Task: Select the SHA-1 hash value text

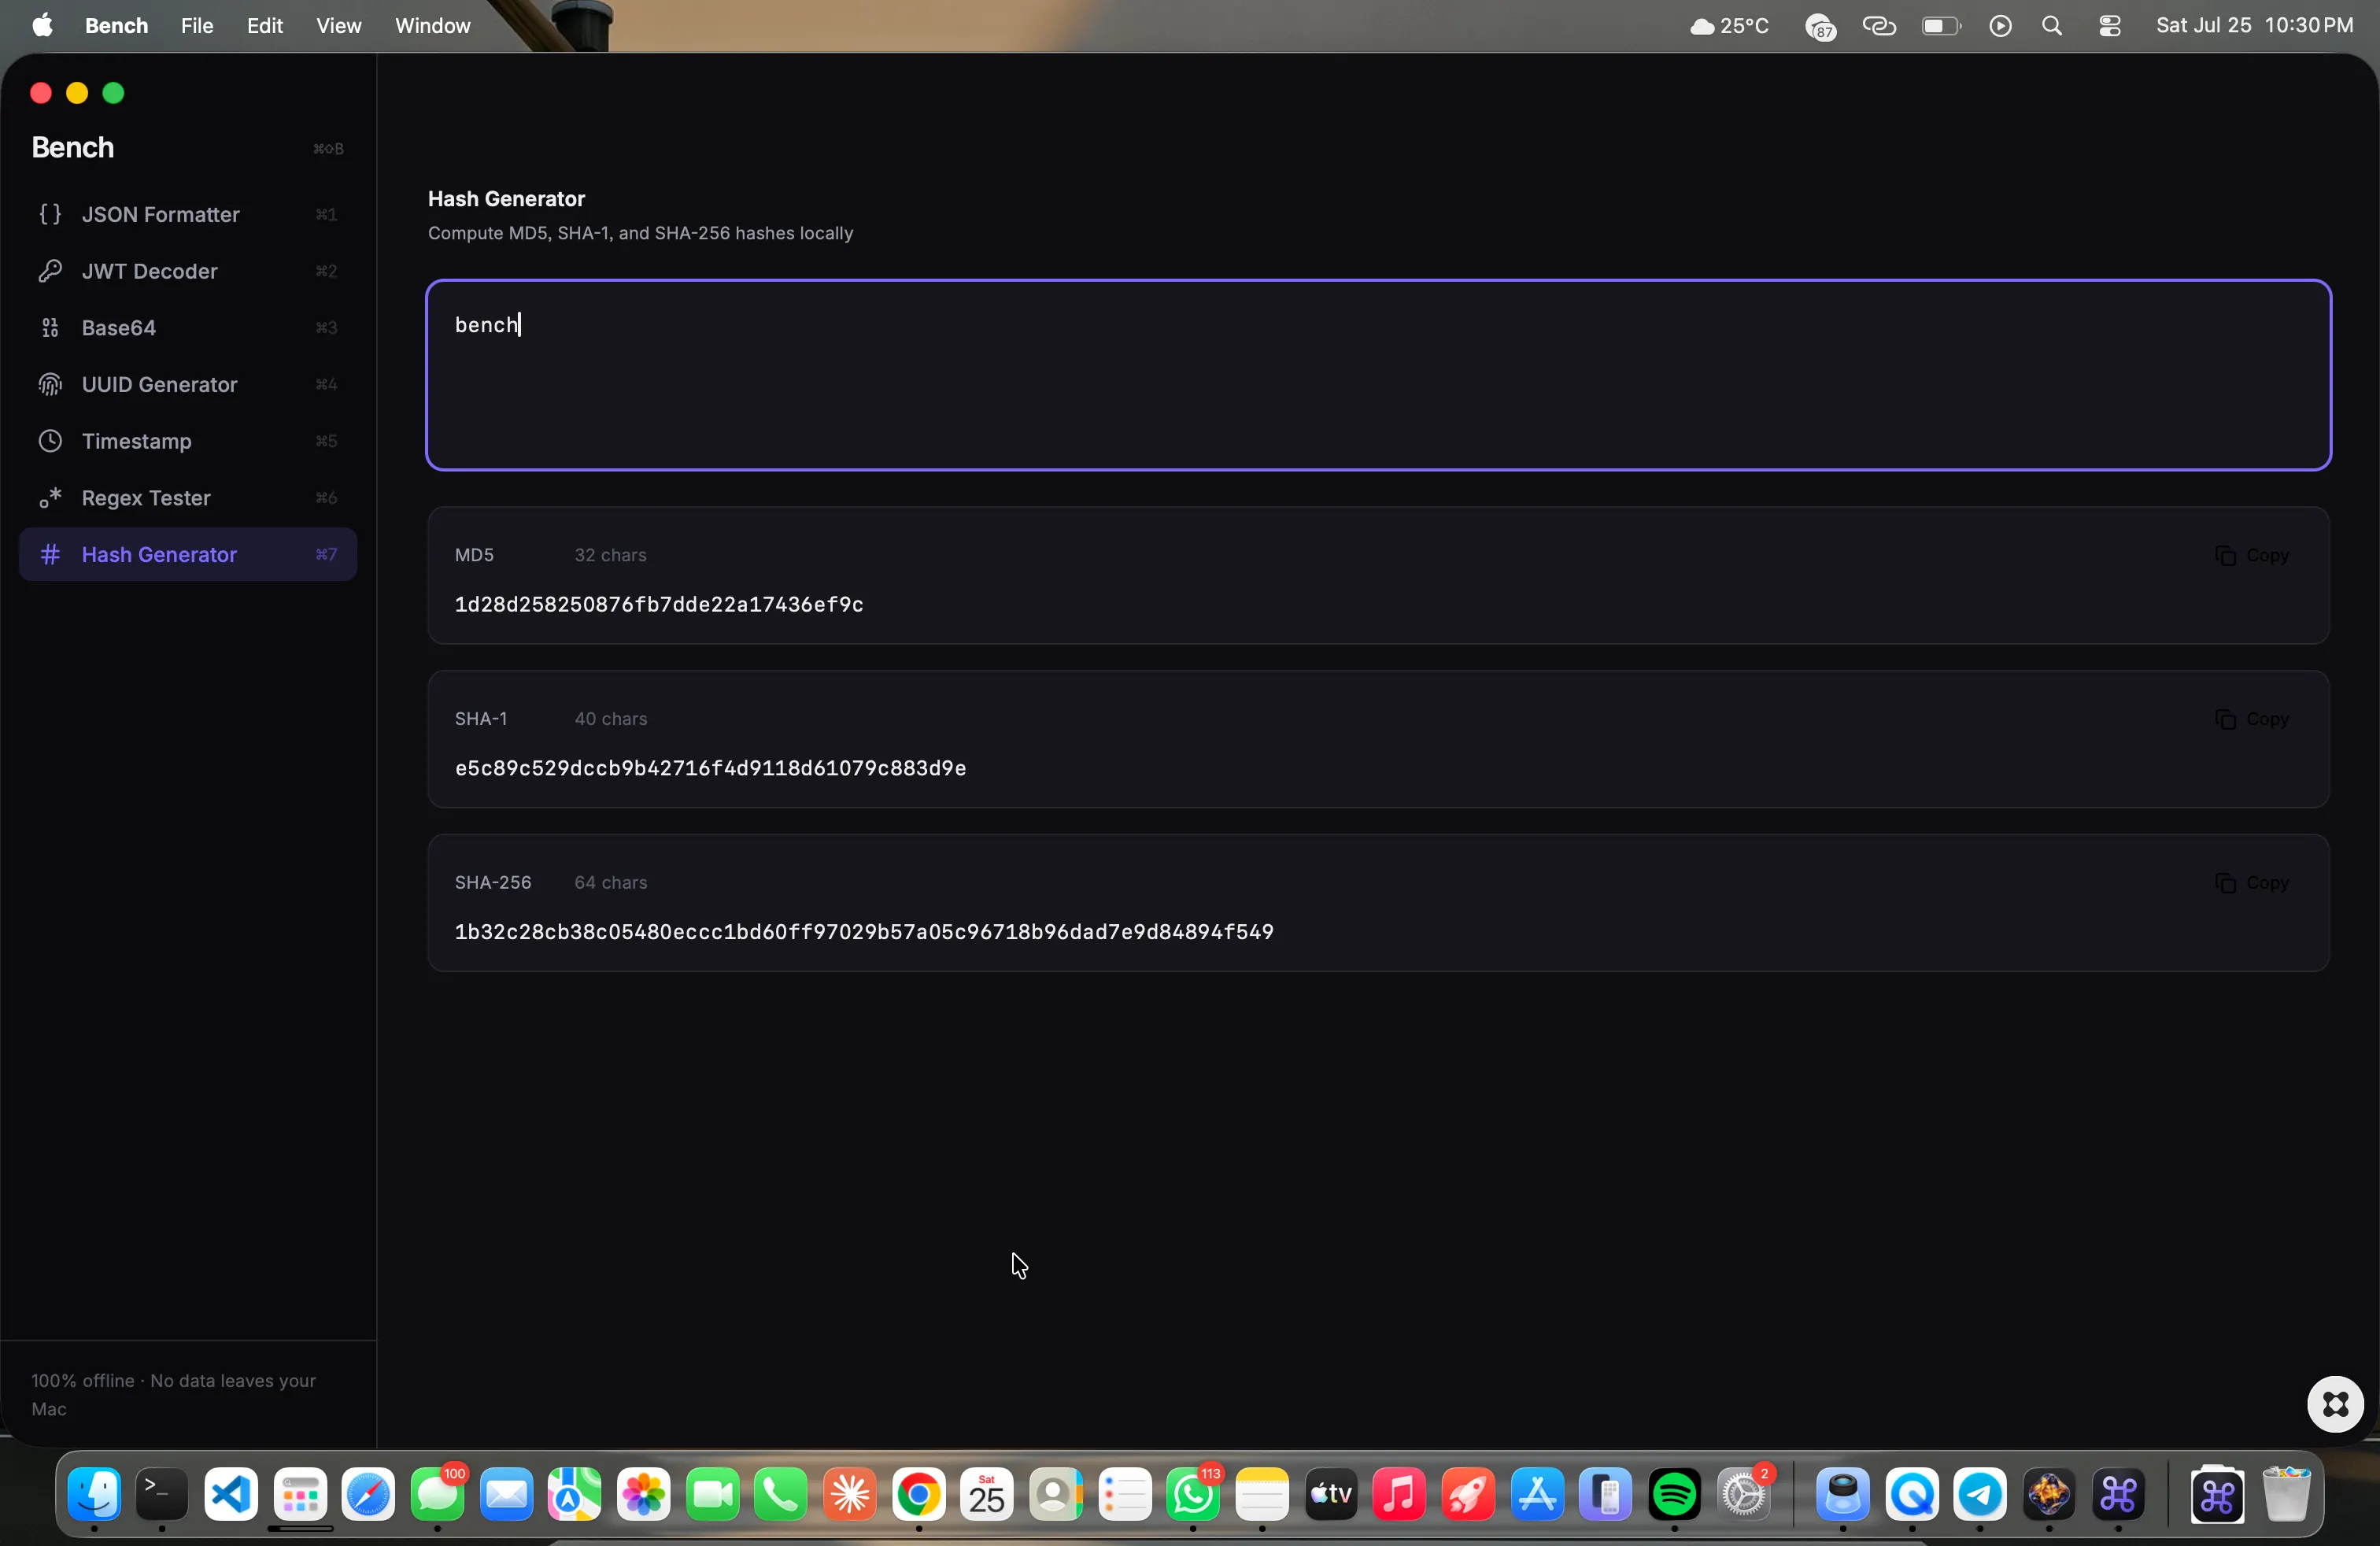Action: (x=710, y=769)
